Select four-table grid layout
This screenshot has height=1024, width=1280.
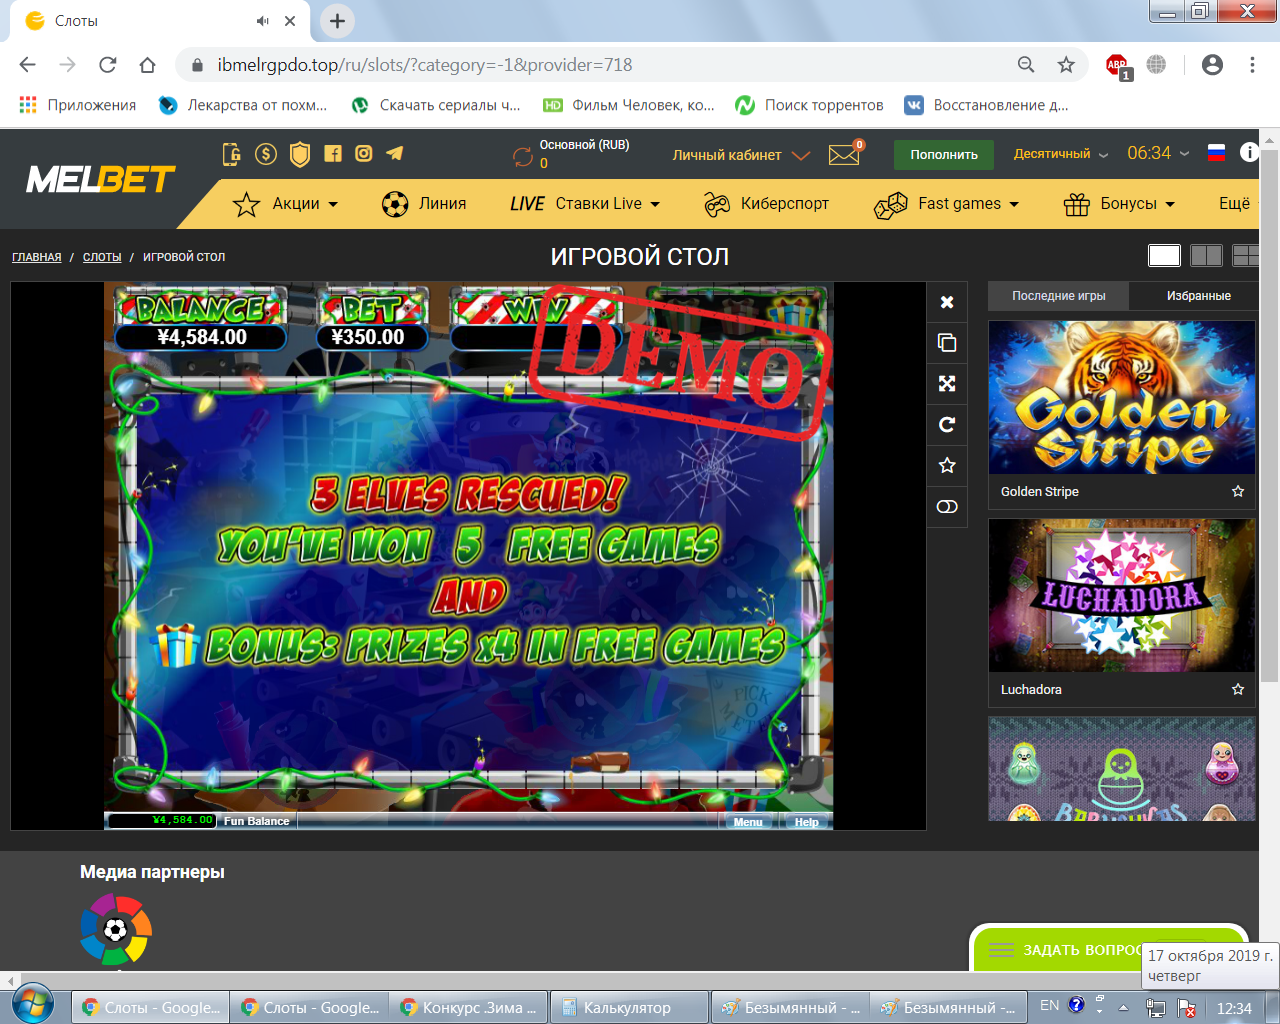[1246, 256]
